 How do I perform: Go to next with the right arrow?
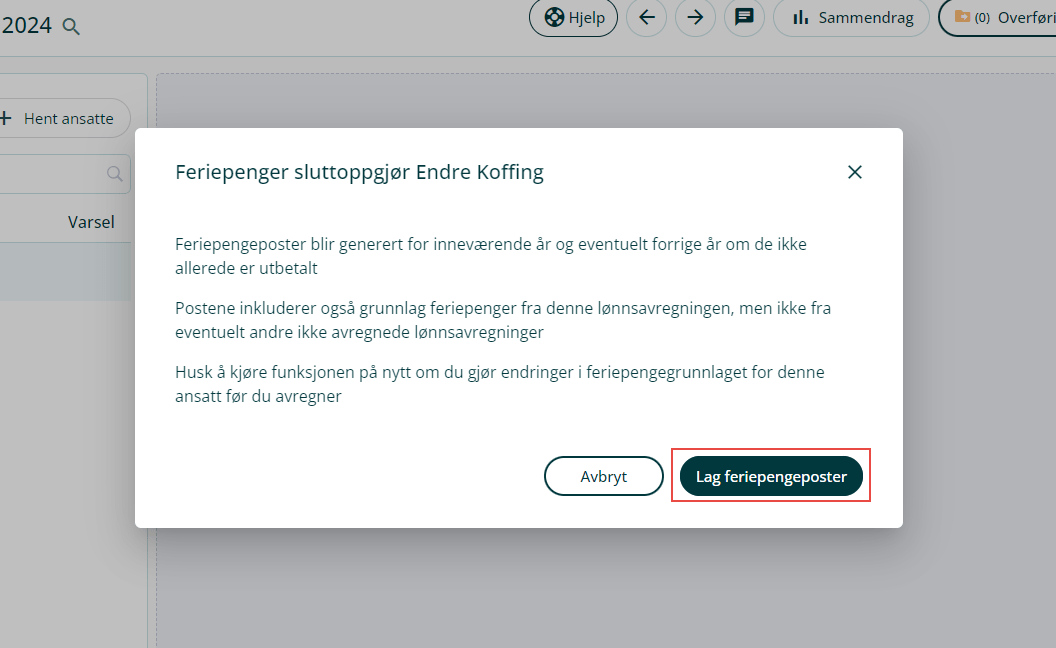[x=695, y=18]
